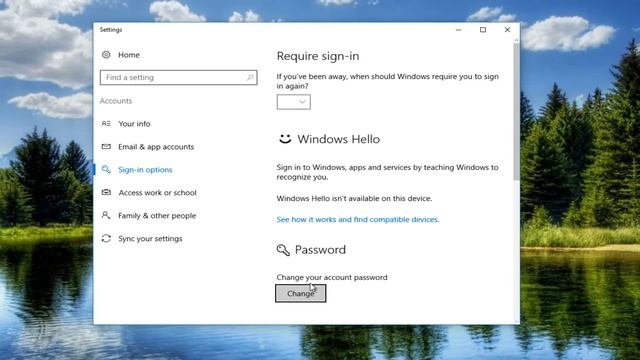Follow the See how it works link
The image size is (640, 360).
pos(358,220)
